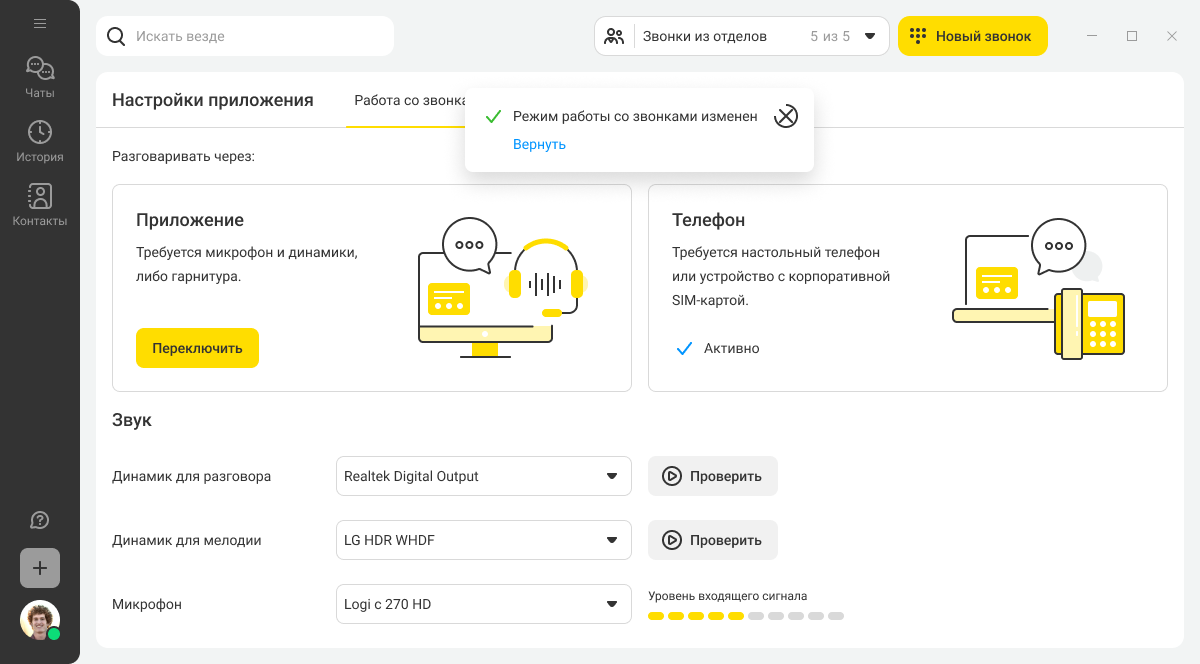
Task: Click the help question mark icon
Action: (x=40, y=520)
